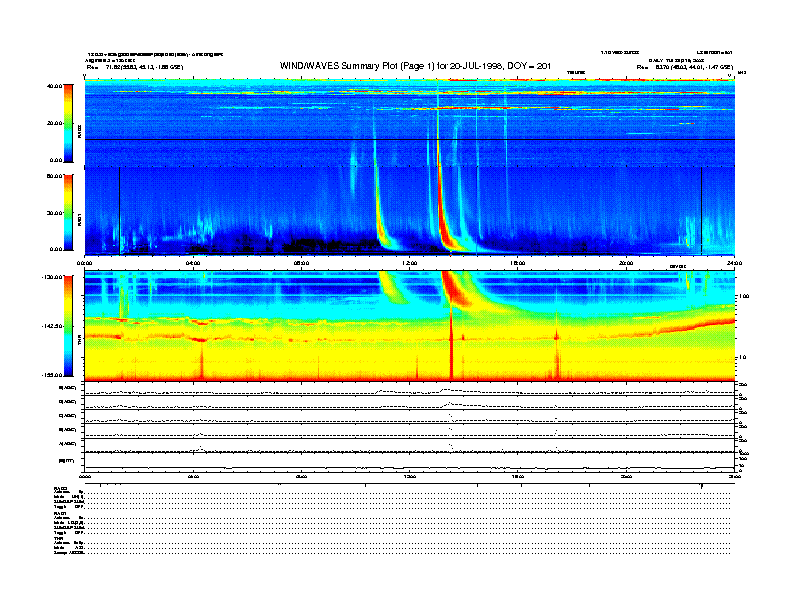
Task: Click the 04:00 tick label under the RAD1 spectrogram
Action: [x=193, y=263]
